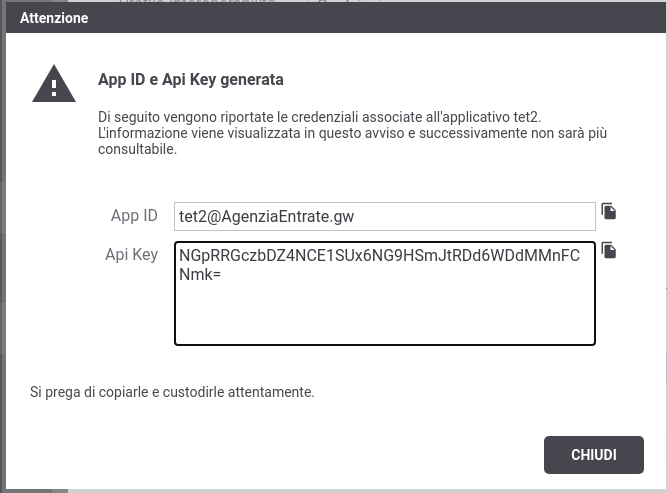
Task: Focus the App ID input field
Action: coord(385,217)
